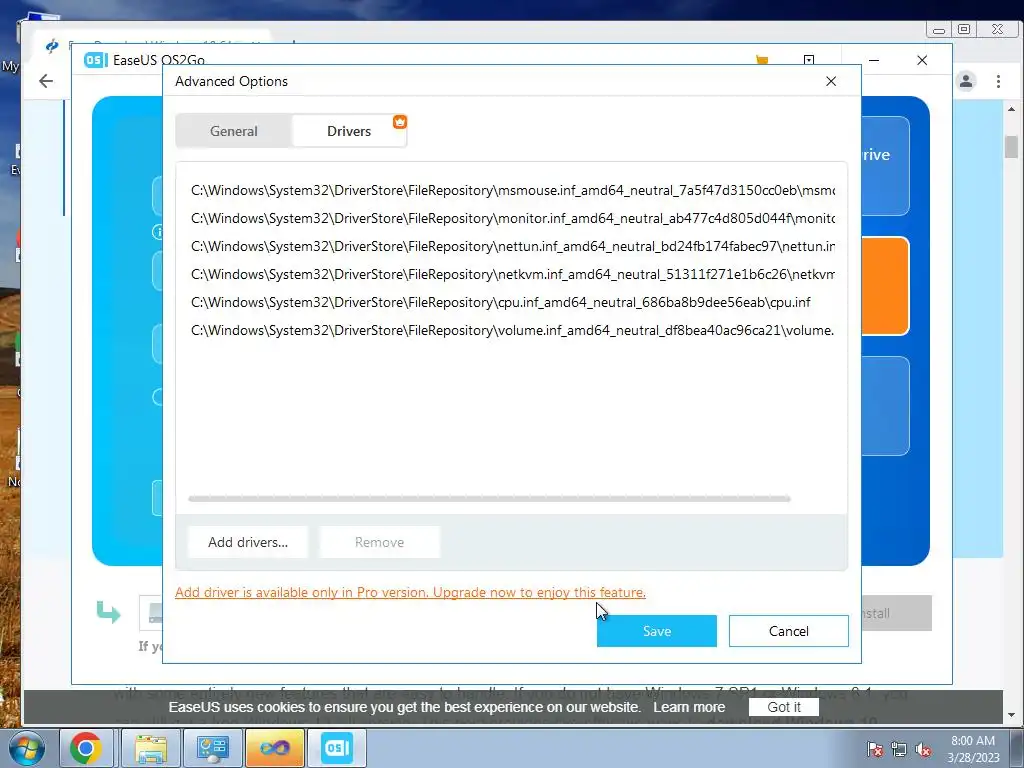Viewport: 1024px width, 768px height.
Task: Select the msmouse.inf driver row
Action: (x=513, y=190)
